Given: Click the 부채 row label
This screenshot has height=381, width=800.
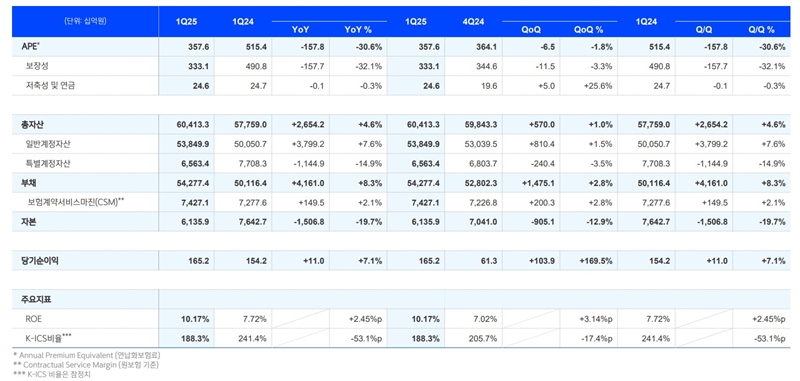Looking at the screenshot, I should click(x=23, y=183).
